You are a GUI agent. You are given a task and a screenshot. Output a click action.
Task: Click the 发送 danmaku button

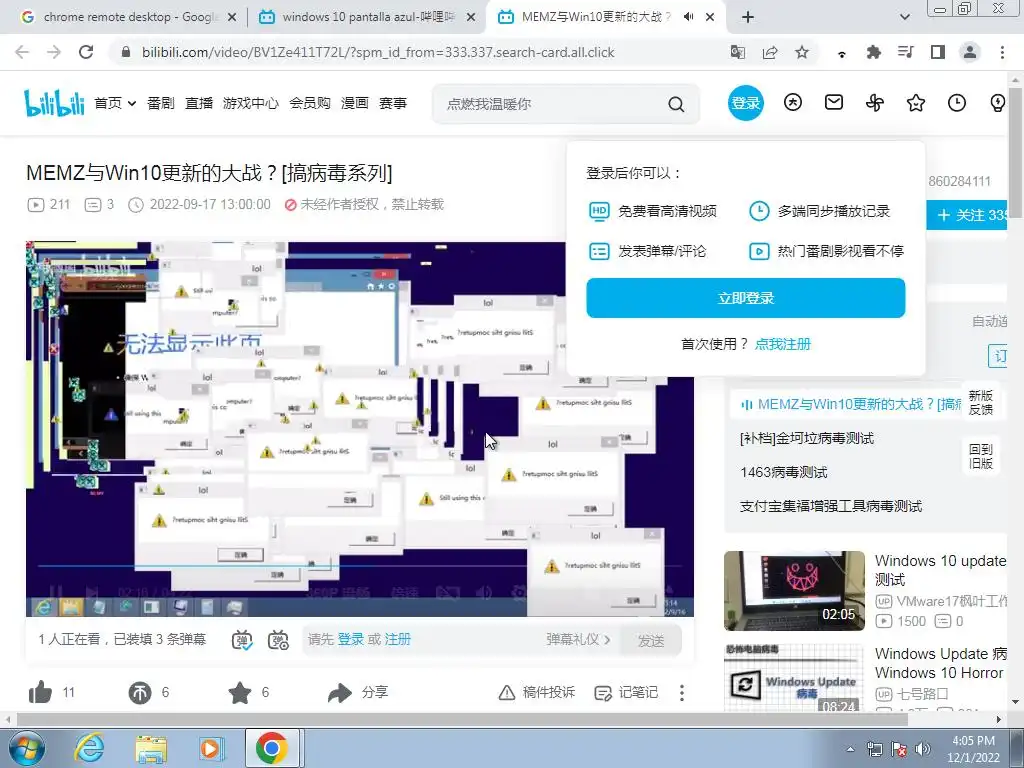click(651, 640)
